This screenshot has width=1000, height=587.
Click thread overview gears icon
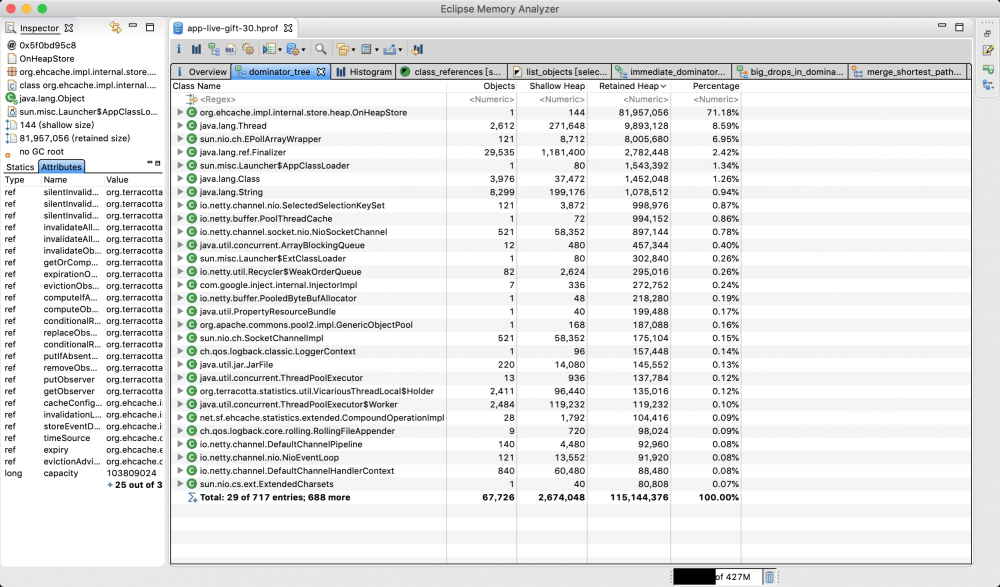[x=248, y=49]
